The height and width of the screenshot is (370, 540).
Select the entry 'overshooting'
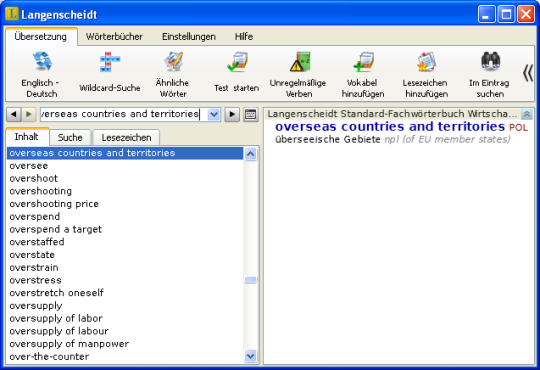[125, 191]
